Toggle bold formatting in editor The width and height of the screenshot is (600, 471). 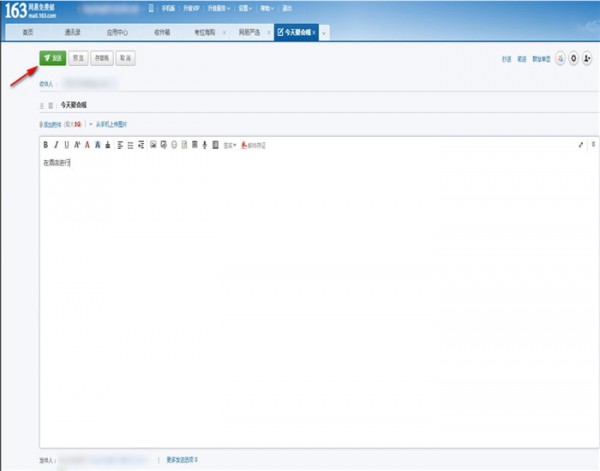[46, 145]
